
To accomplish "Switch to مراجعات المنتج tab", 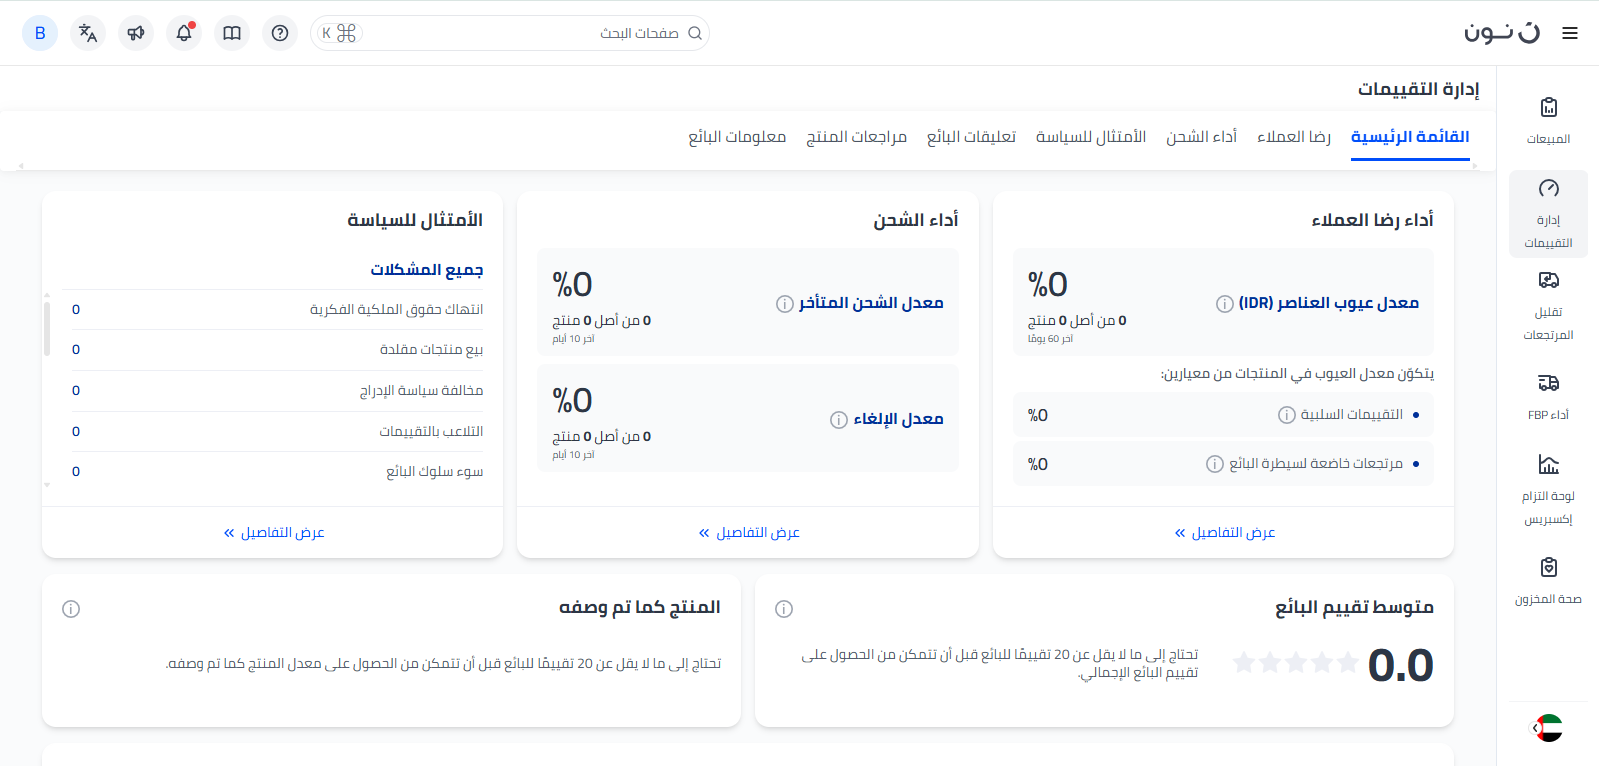I will click(856, 137).
